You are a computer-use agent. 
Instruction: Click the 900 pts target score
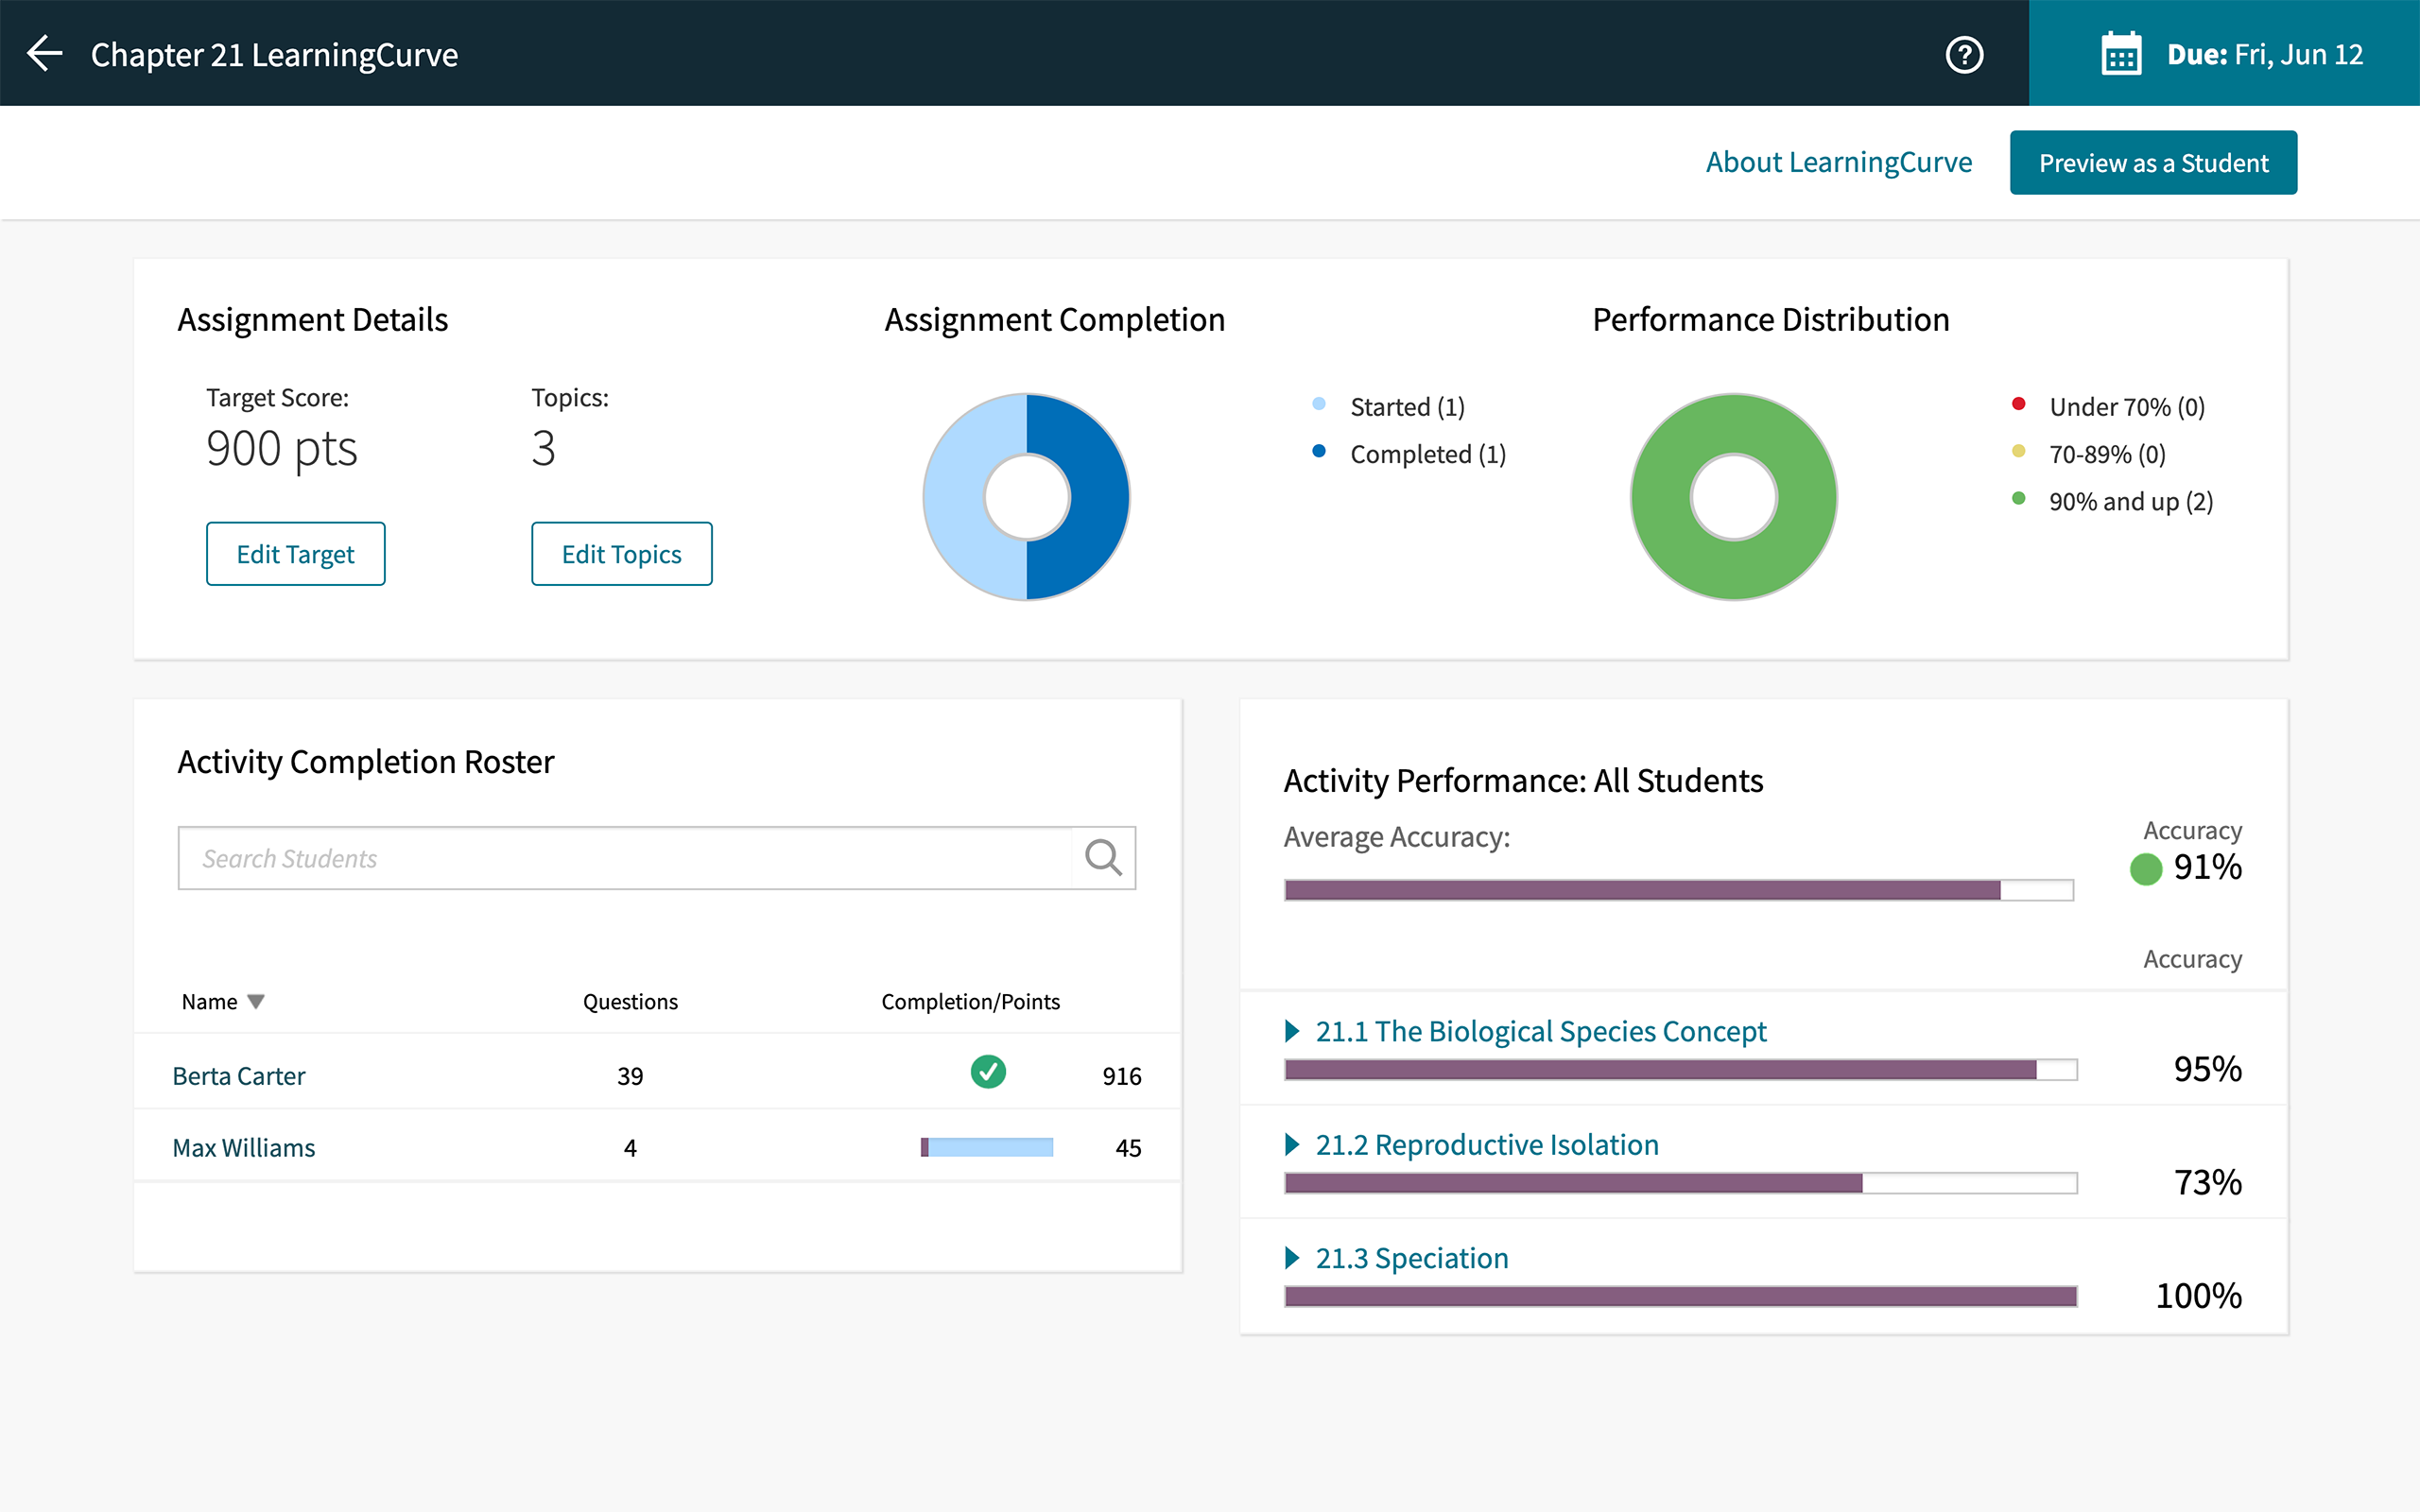click(x=281, y=448)
